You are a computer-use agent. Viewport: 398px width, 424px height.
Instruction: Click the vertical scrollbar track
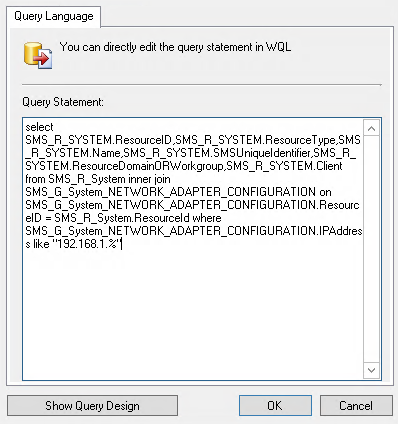(371, 249)
